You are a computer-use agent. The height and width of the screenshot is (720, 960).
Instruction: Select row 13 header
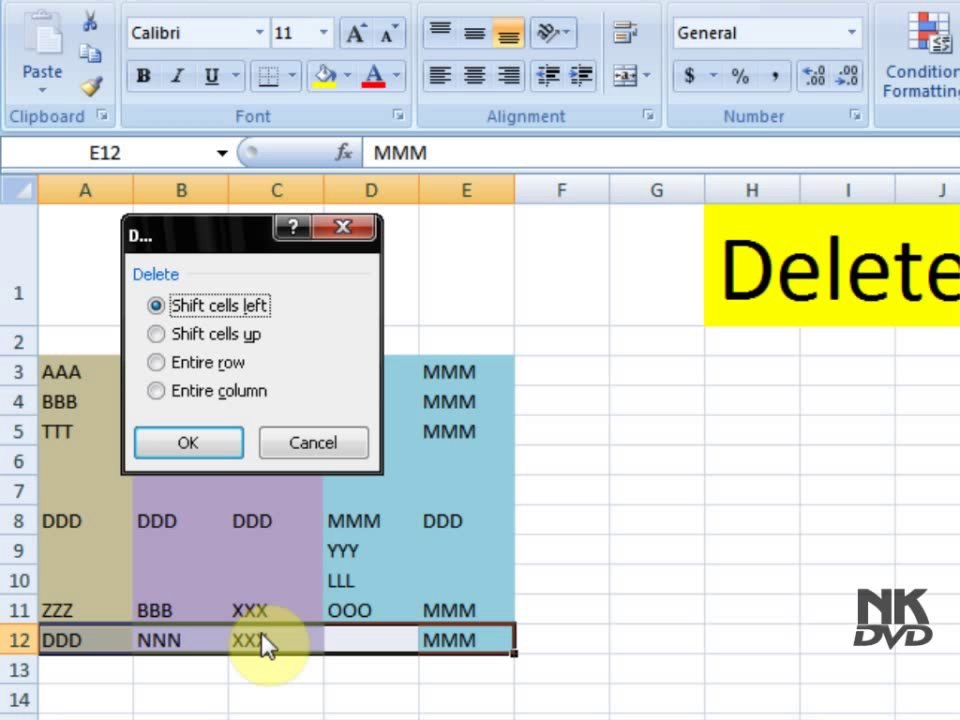tap(19, 670)
